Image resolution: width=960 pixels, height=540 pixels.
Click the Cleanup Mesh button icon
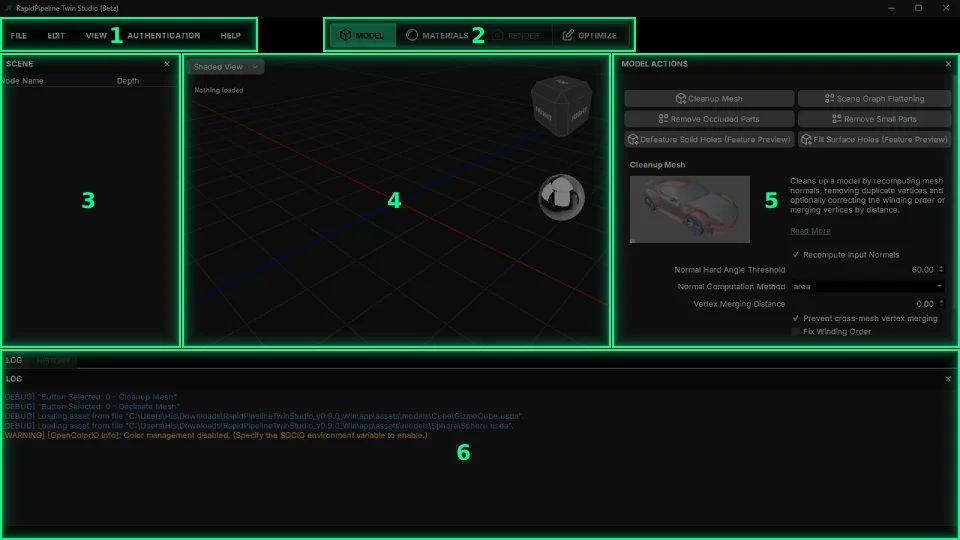681,99
